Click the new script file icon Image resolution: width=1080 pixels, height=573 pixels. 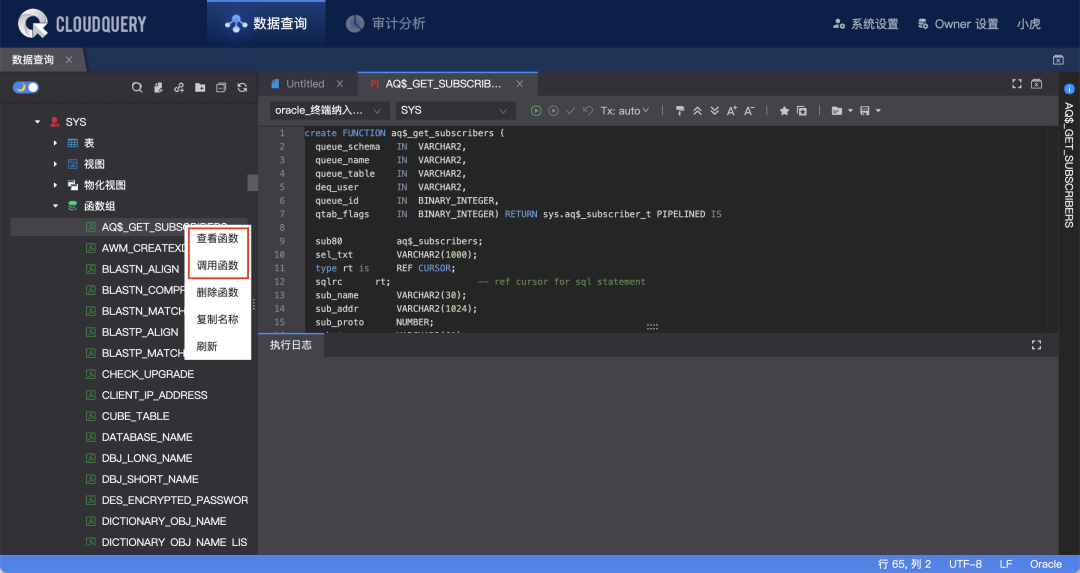158,87
